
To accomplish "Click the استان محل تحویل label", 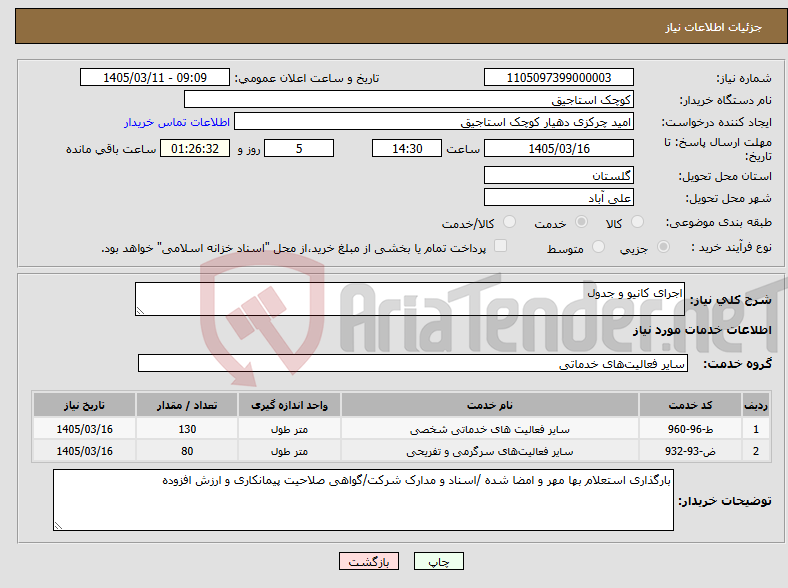I will click(725, 176).
